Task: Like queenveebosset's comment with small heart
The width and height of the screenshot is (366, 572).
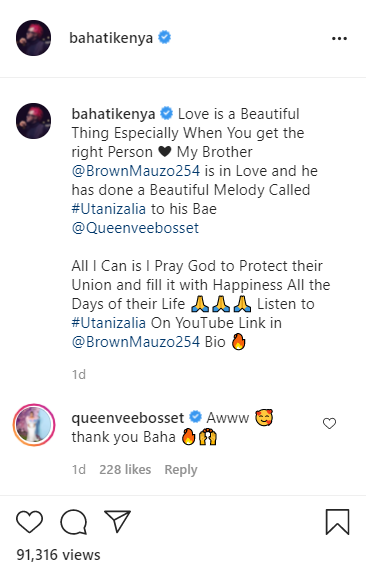Action: point(329,424)
